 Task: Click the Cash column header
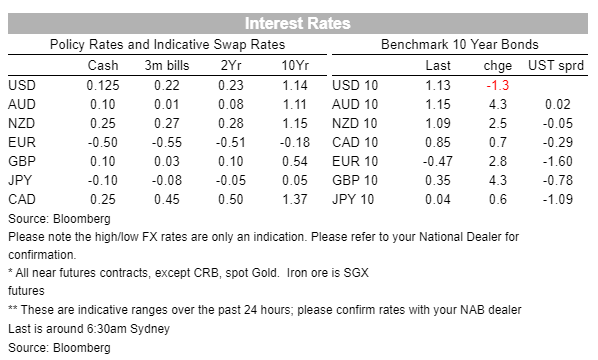[103, 66]
